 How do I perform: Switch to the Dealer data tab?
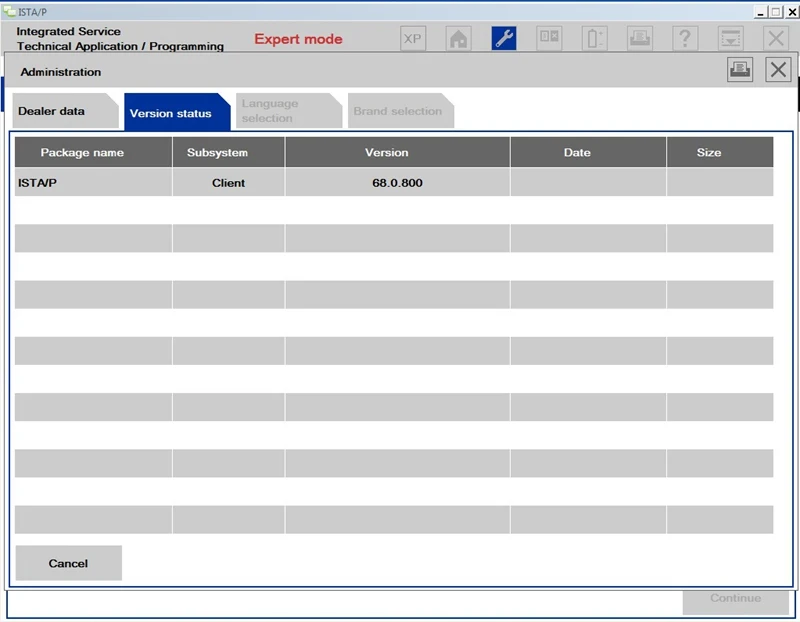(x=65, y=111)
